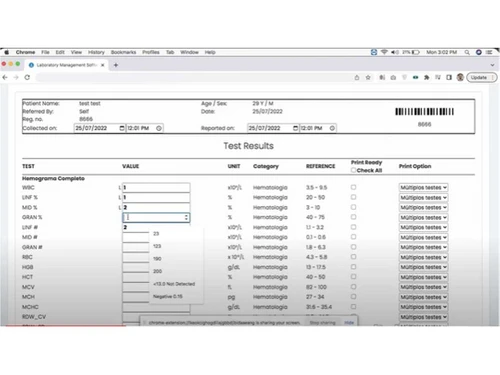Bookmark page with the star icon
This screenshot has height=375, width=500.
point(368,77)
